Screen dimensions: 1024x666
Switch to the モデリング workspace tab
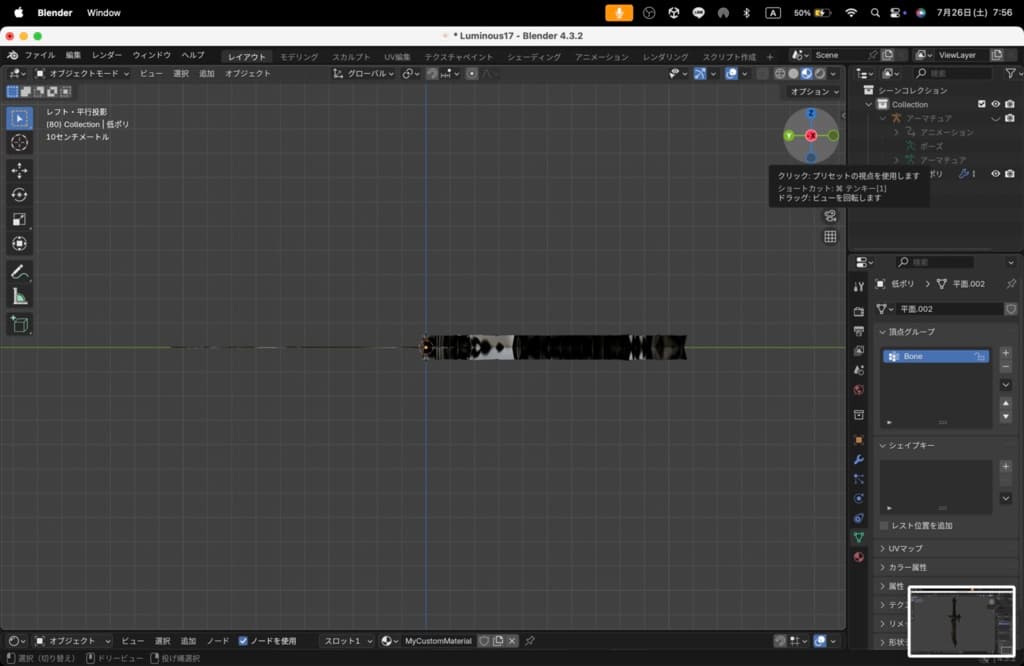299,56
